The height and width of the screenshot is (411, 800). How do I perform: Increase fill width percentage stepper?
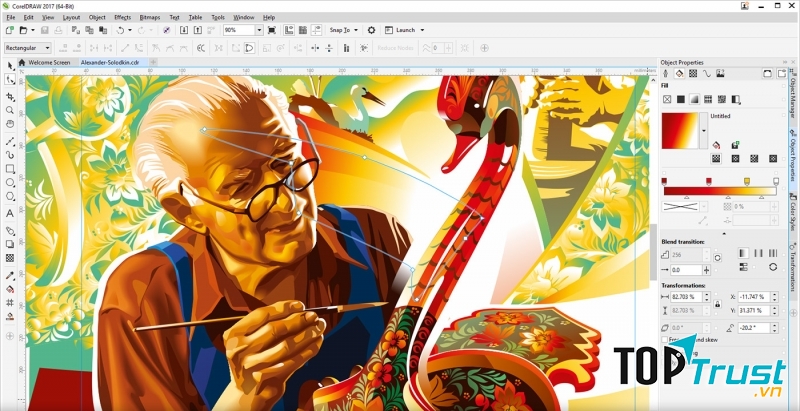tap(706, 294)
